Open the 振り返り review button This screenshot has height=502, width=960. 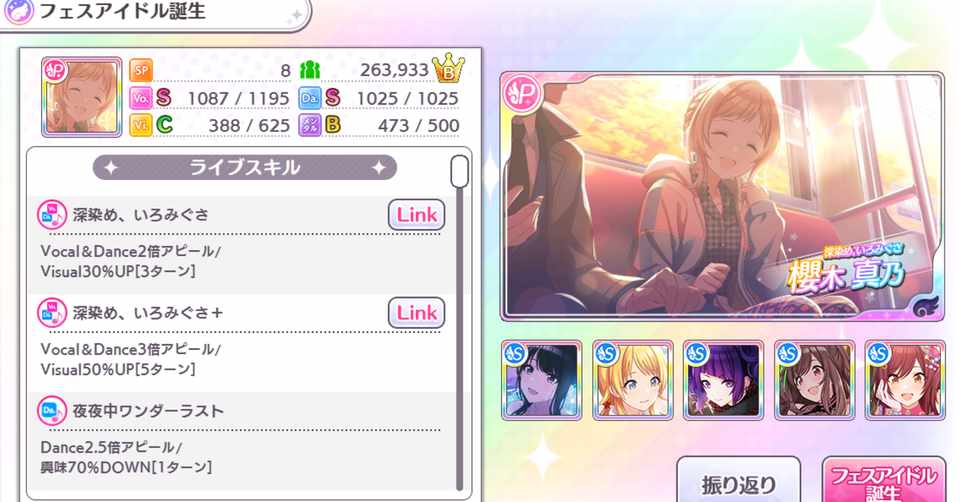point(739,480)
